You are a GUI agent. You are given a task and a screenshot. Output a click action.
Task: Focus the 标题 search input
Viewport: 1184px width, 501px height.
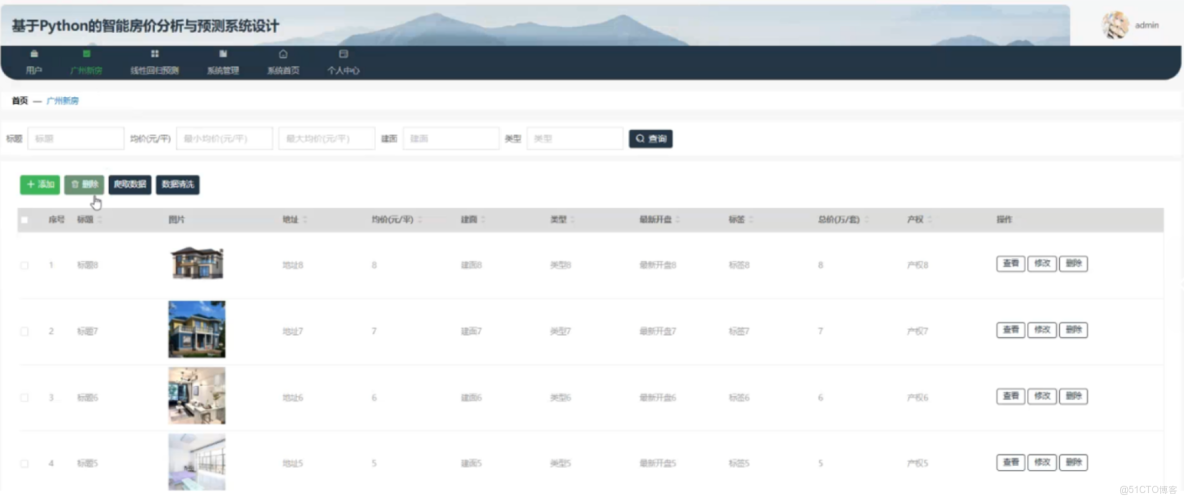click(76, 138)
